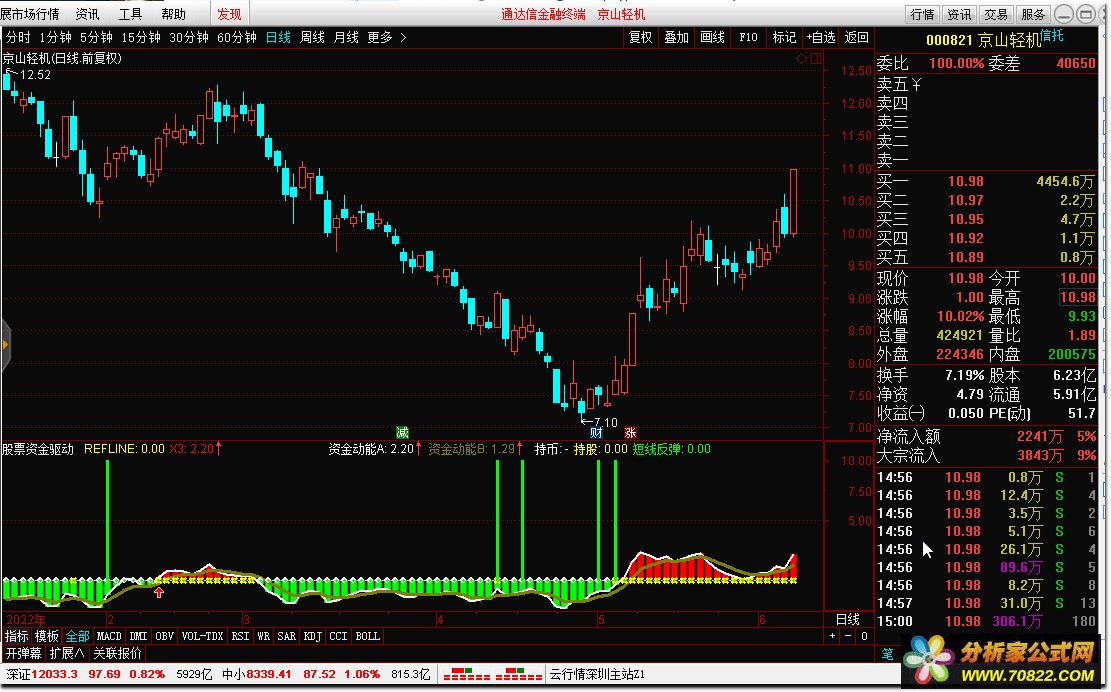Select the DMI indicator tab
The height and width of the screenshot is (692, 1111).
(x=138, y=636)
